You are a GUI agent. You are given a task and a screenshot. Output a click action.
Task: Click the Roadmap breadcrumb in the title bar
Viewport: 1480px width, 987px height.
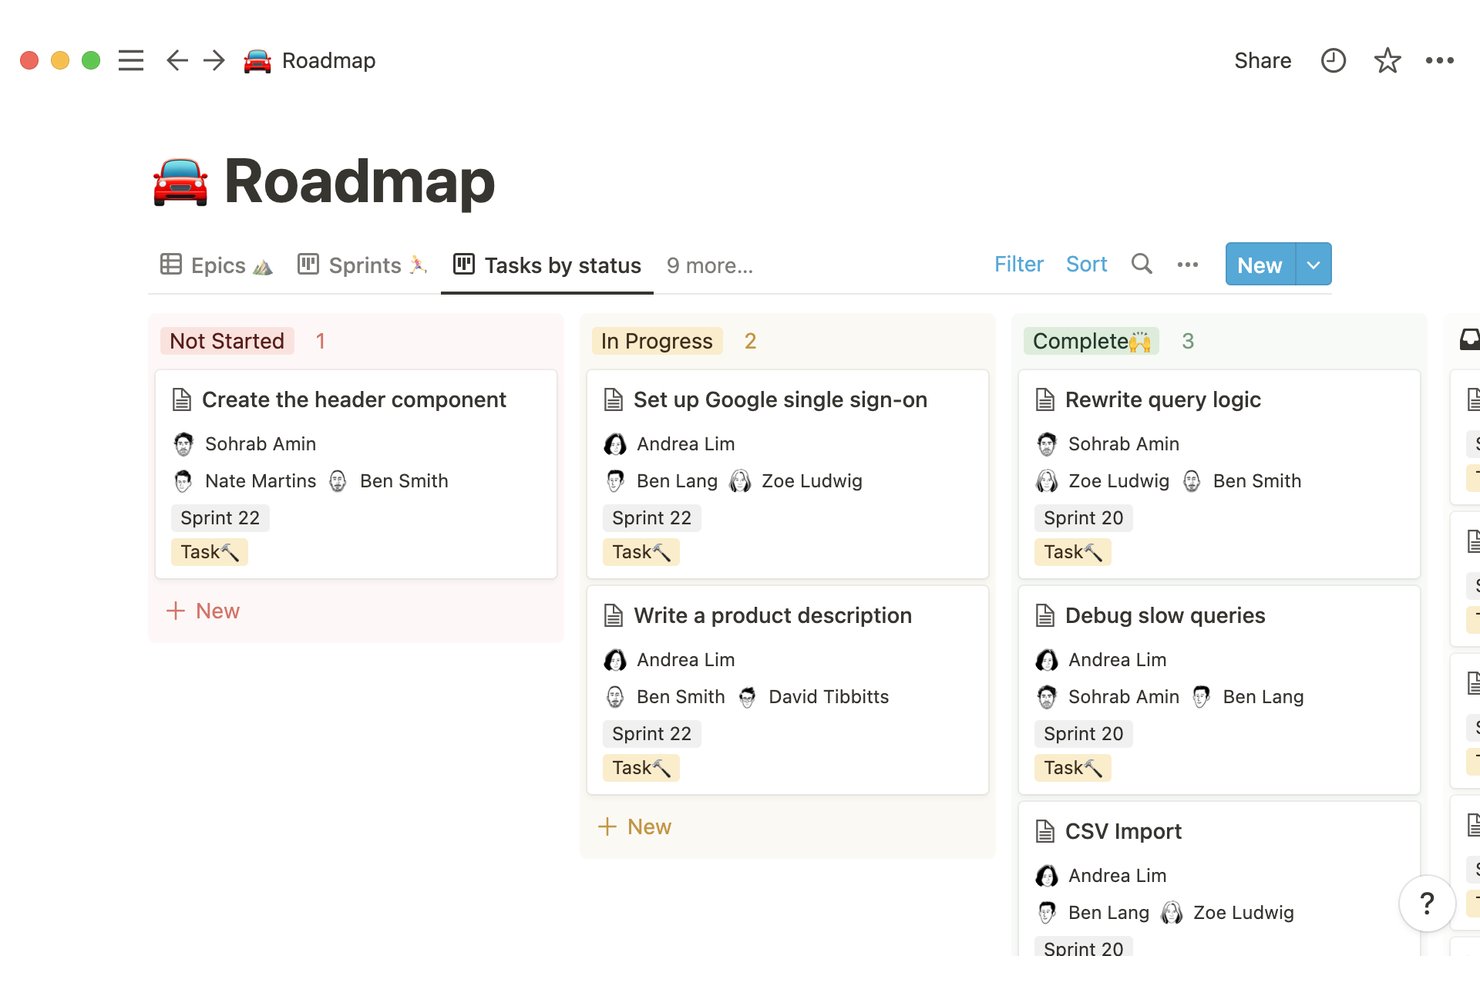(x=329, y=61)
